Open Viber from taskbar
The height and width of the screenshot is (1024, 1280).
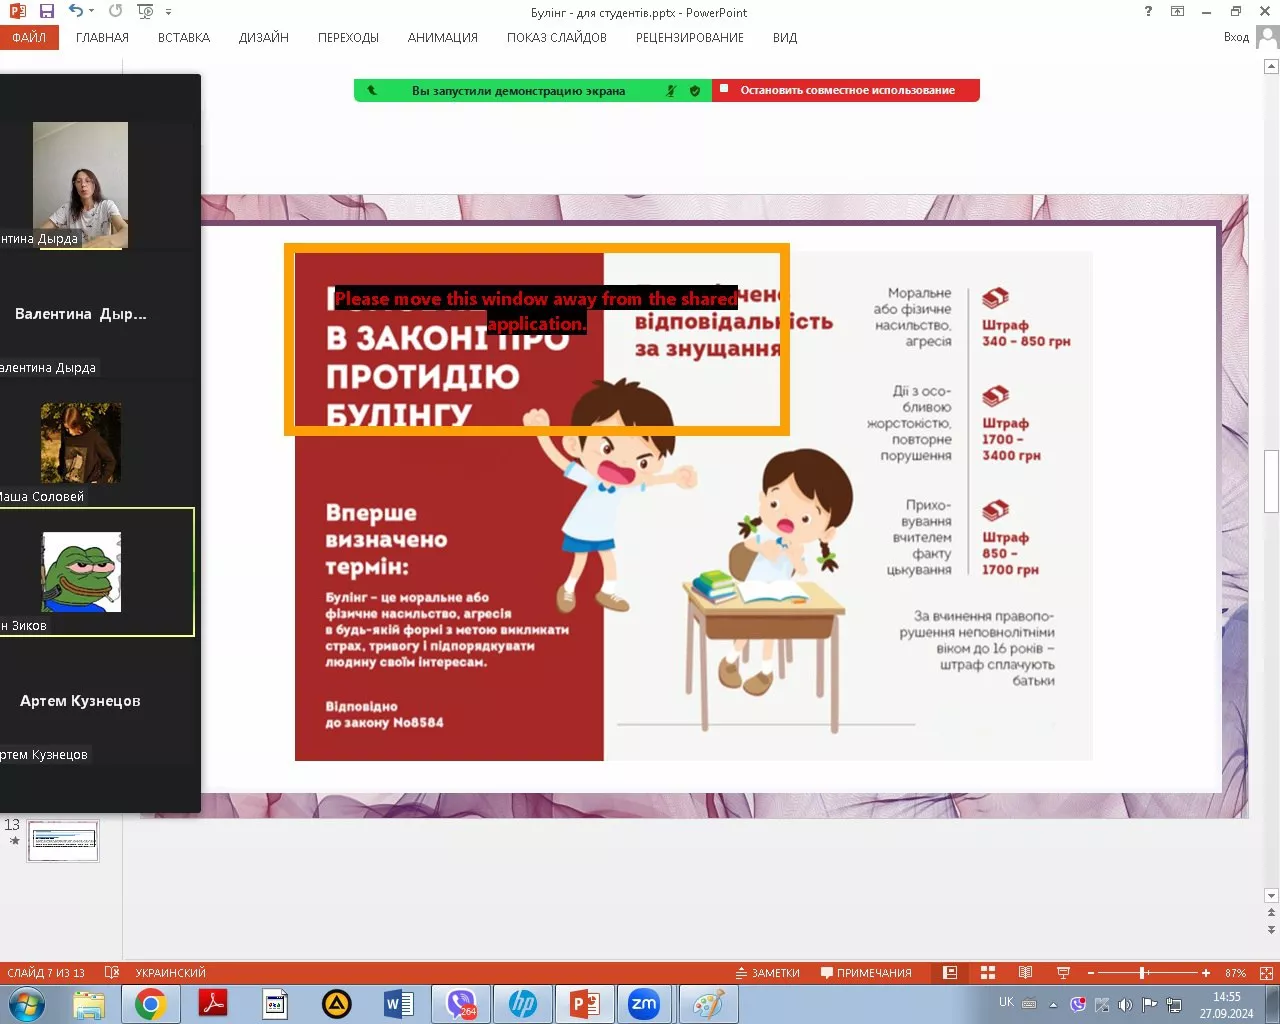461,1004
